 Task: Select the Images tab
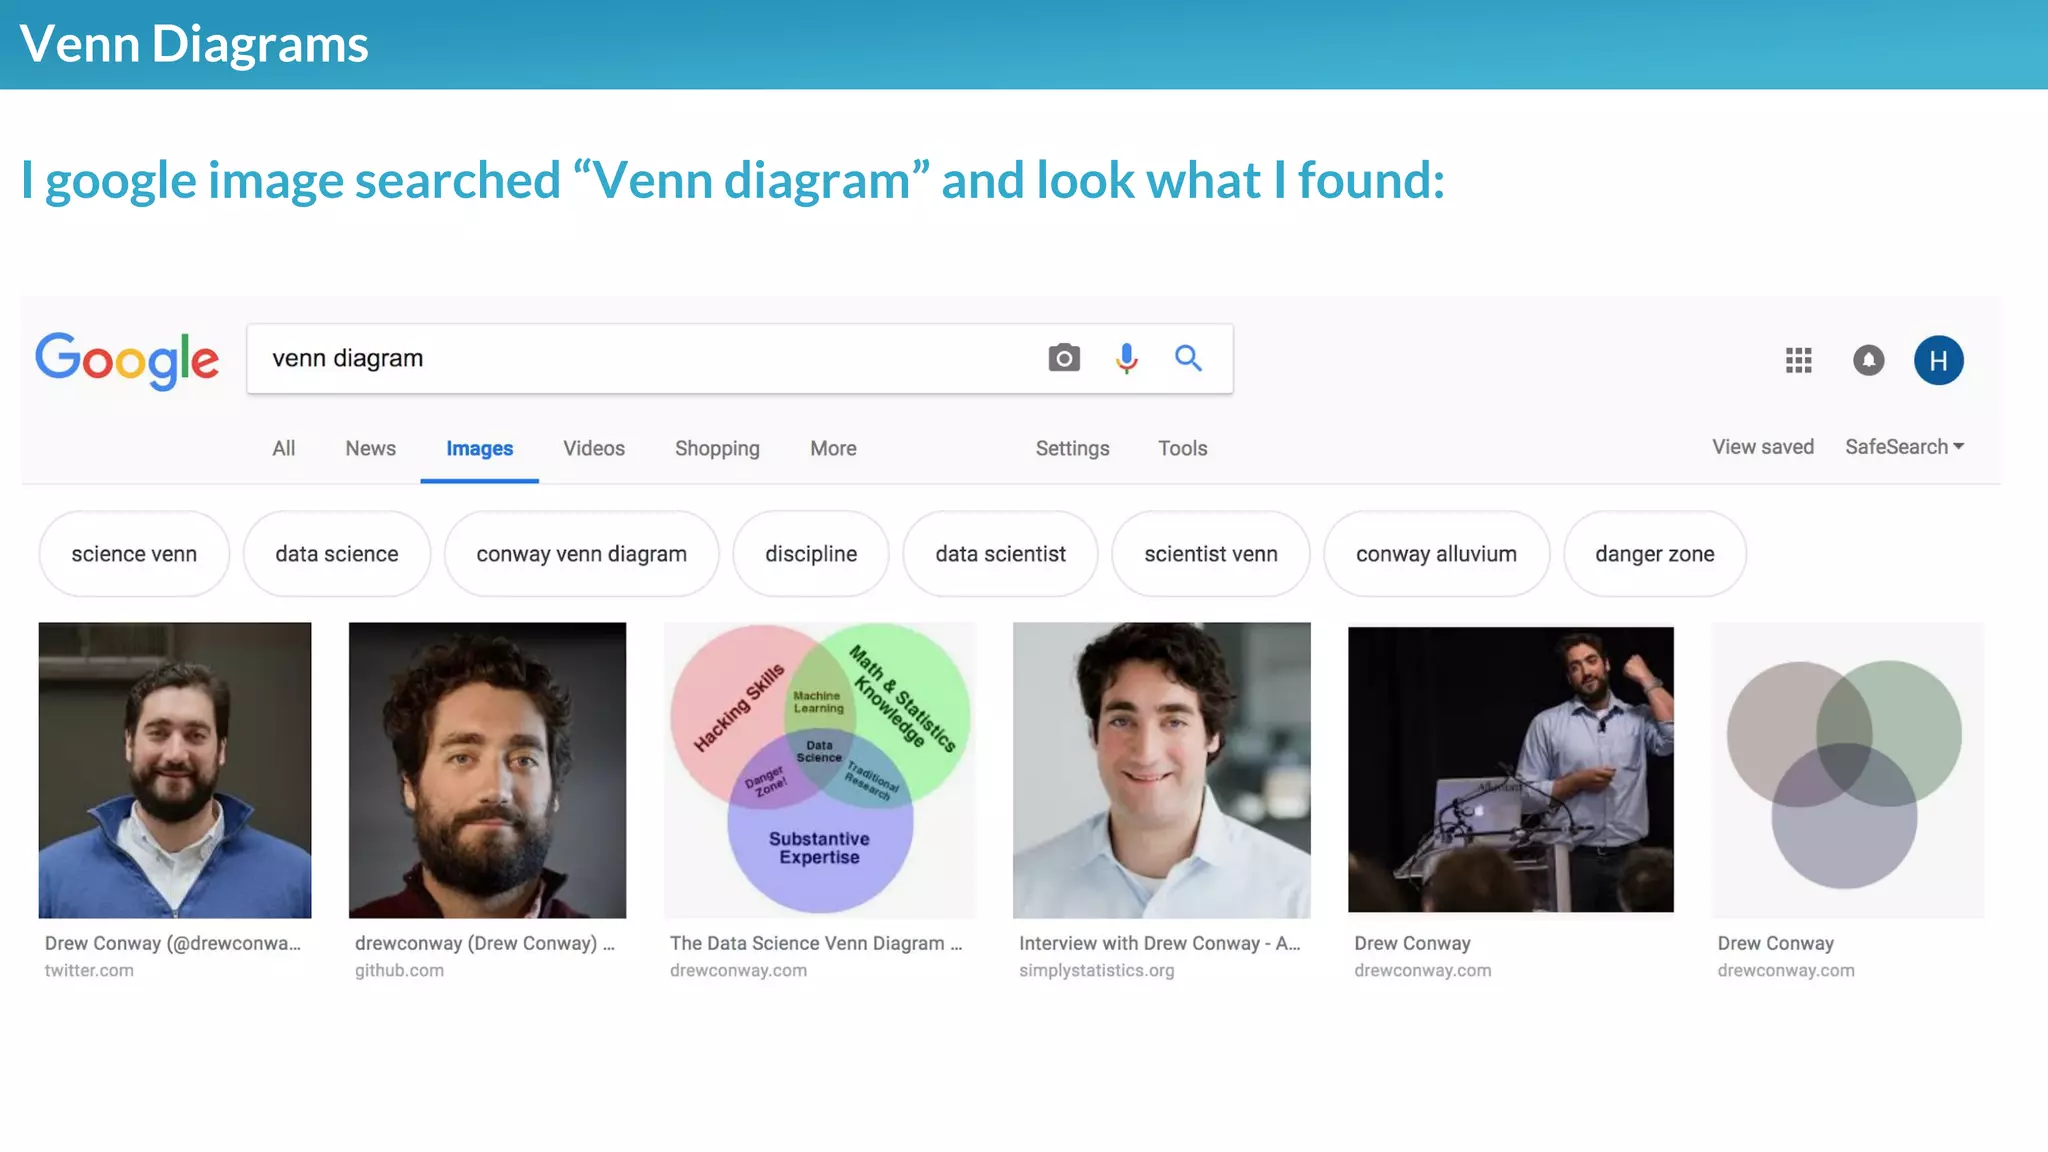coord(479,449)
